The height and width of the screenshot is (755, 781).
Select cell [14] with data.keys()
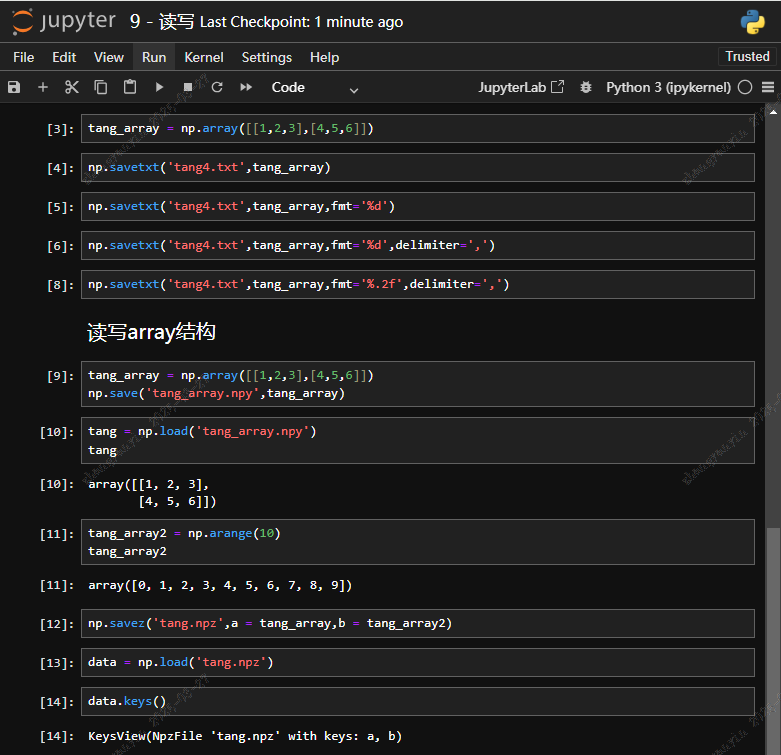[x=417, y=701]
